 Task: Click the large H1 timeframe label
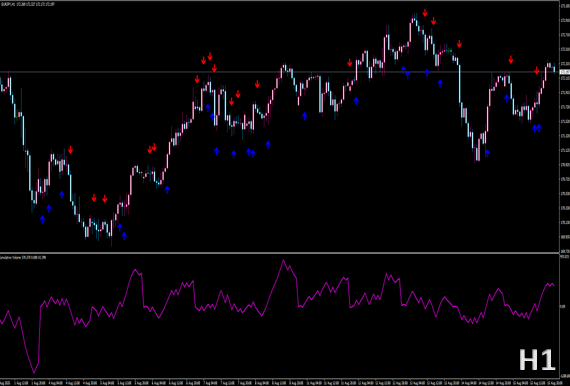[537, 360]
